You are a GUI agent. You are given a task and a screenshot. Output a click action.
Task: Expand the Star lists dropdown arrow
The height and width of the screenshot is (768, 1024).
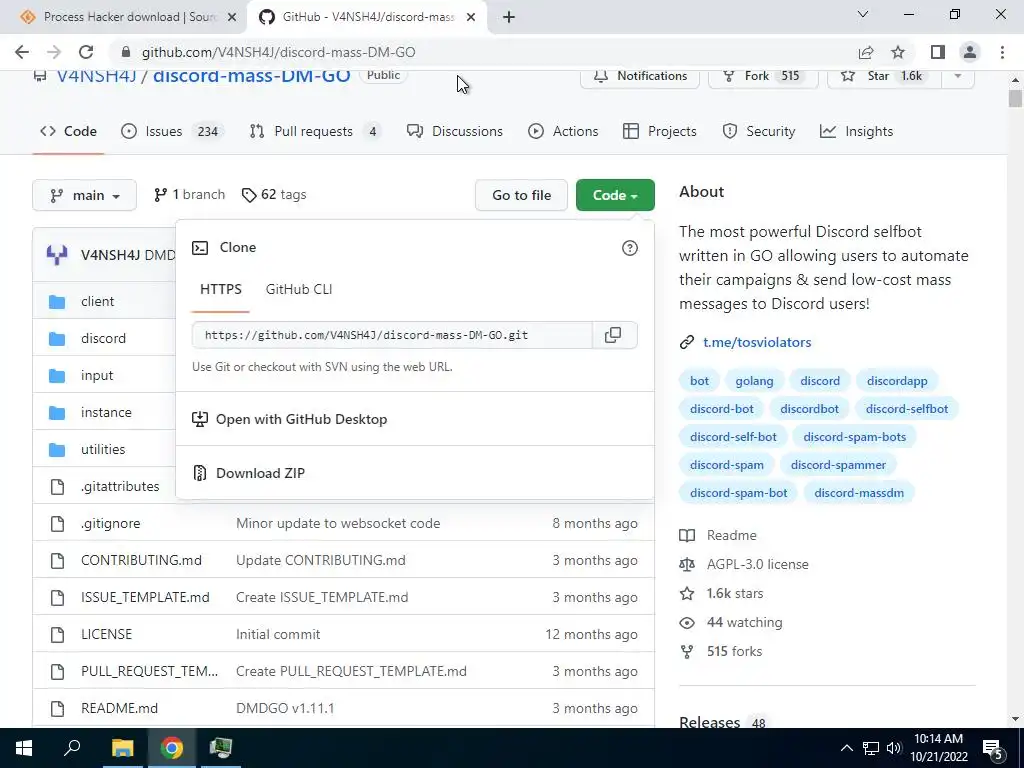tap(958, 76)
